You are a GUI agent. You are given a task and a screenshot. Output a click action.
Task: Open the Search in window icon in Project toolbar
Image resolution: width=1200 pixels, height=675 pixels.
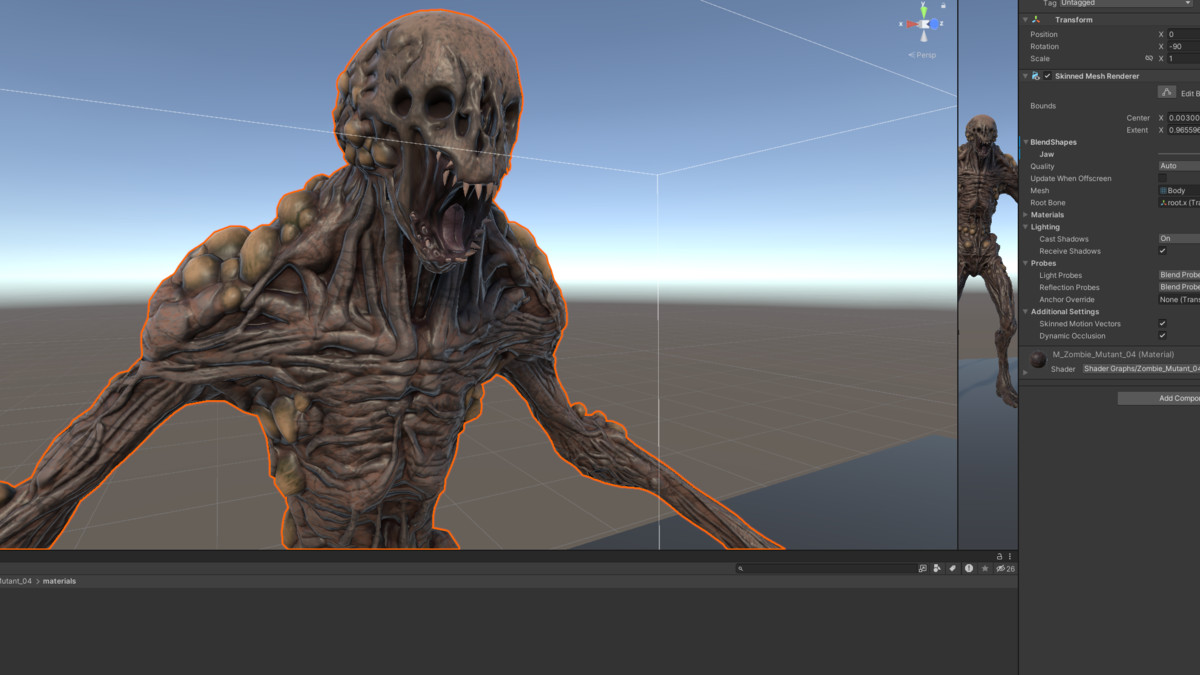coord(922,568)
